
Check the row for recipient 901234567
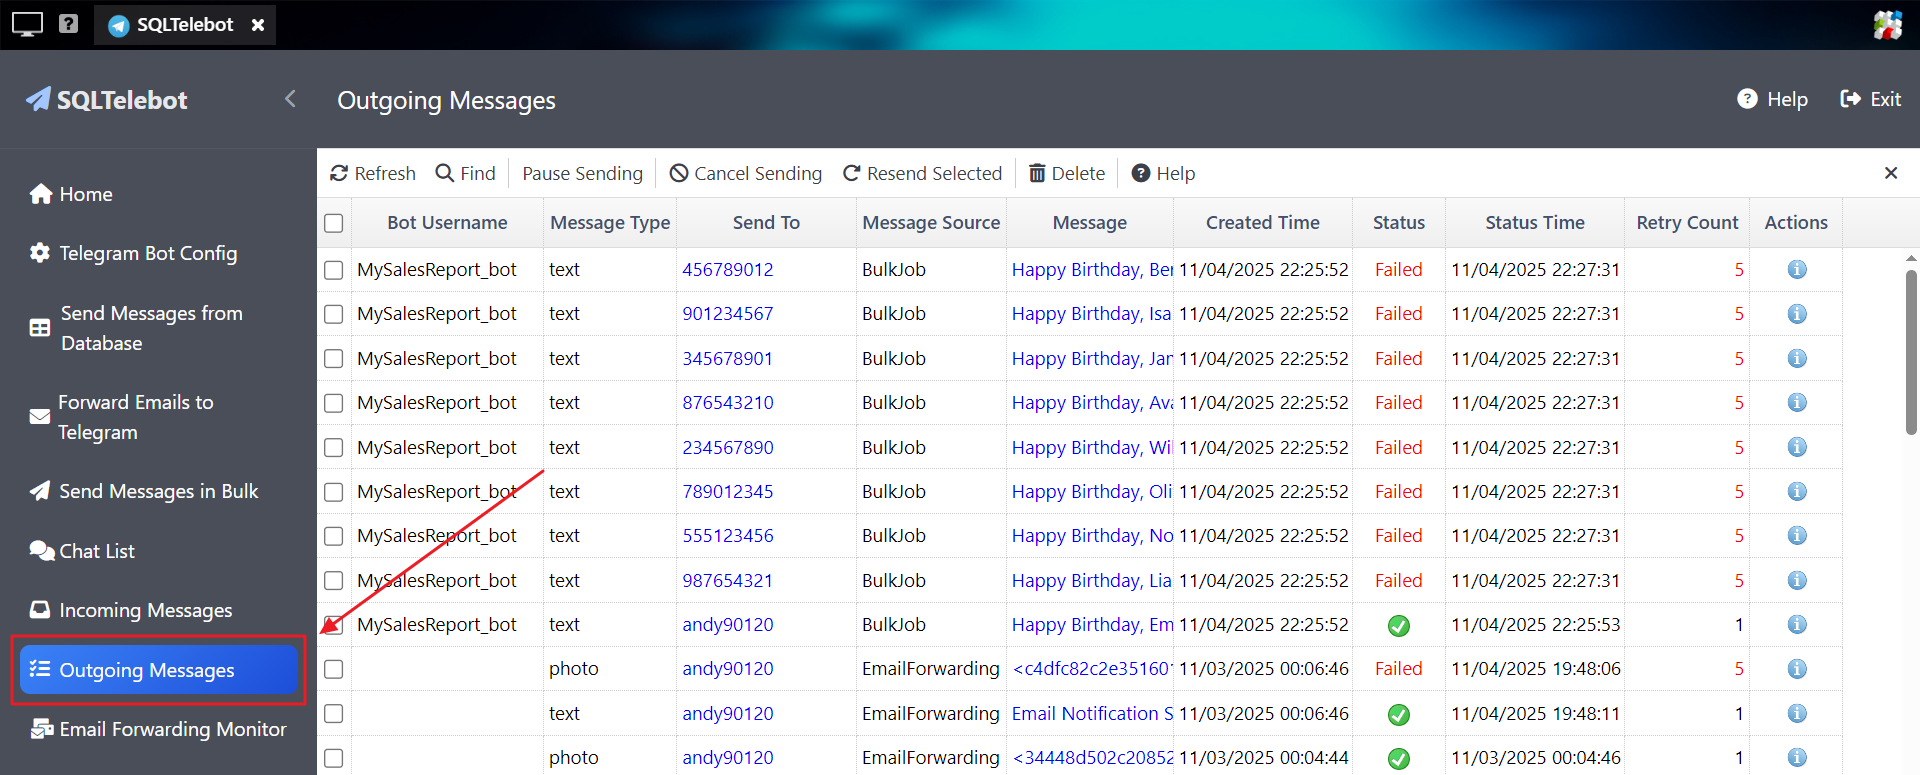[334, 314]
